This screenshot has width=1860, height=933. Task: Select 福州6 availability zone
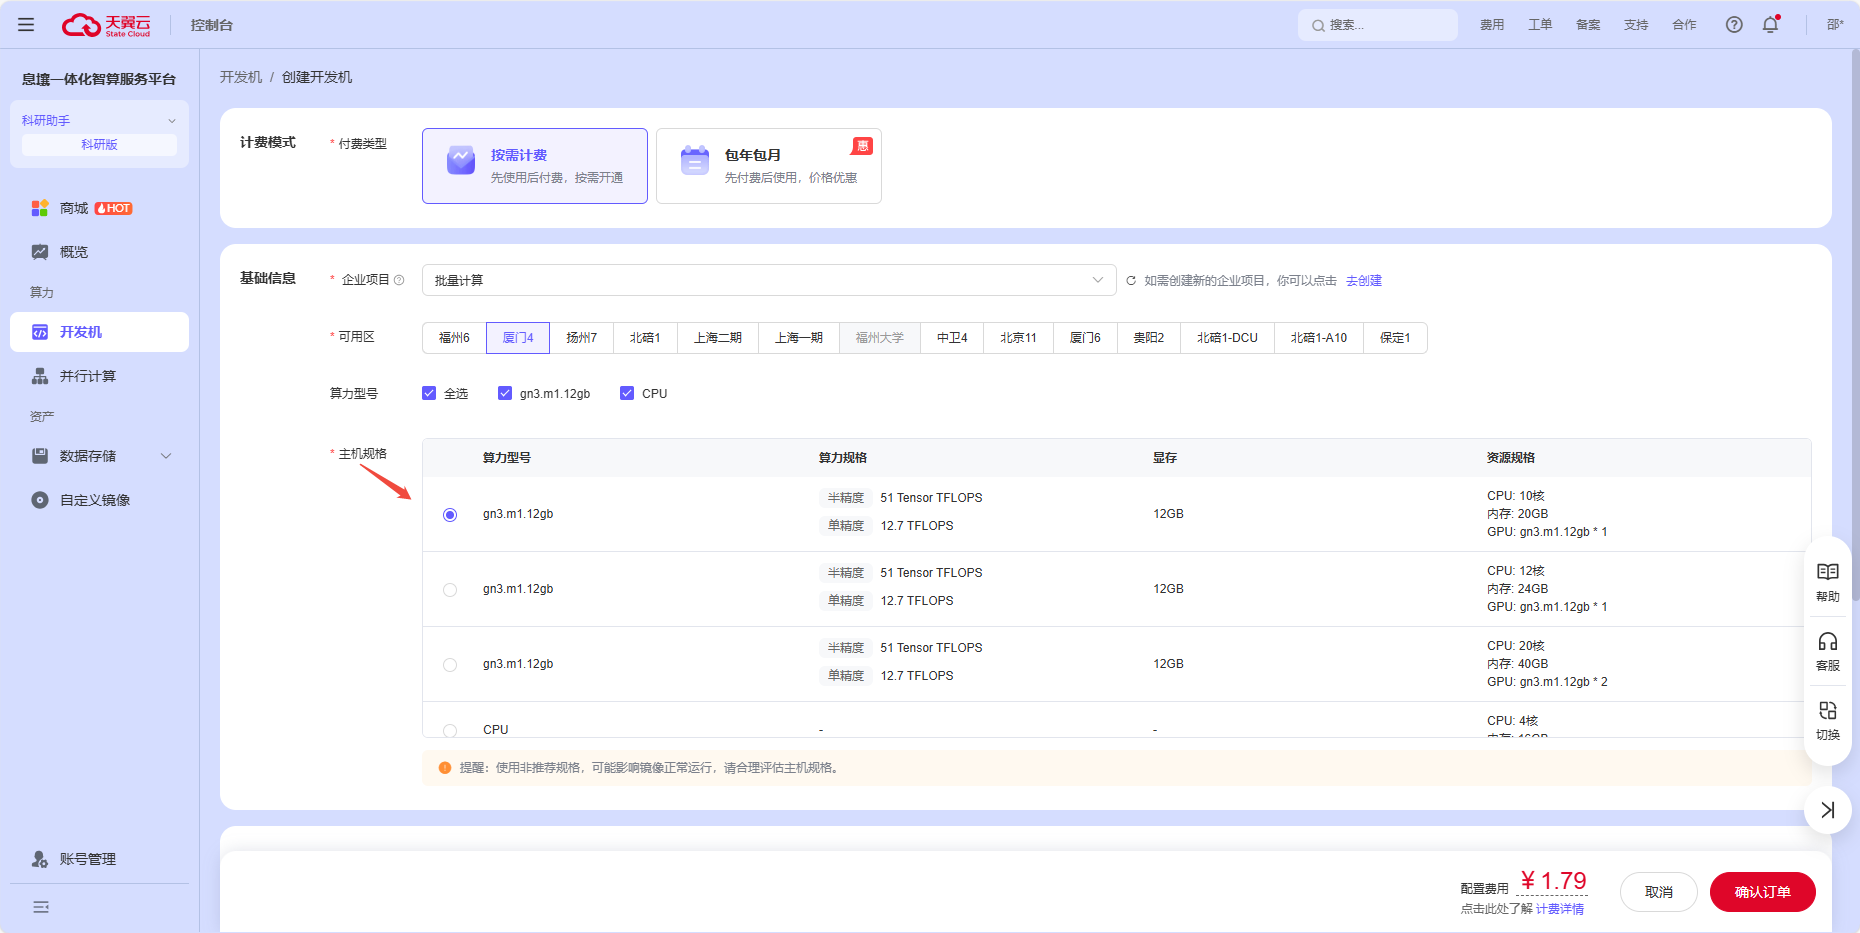(454, 338)
